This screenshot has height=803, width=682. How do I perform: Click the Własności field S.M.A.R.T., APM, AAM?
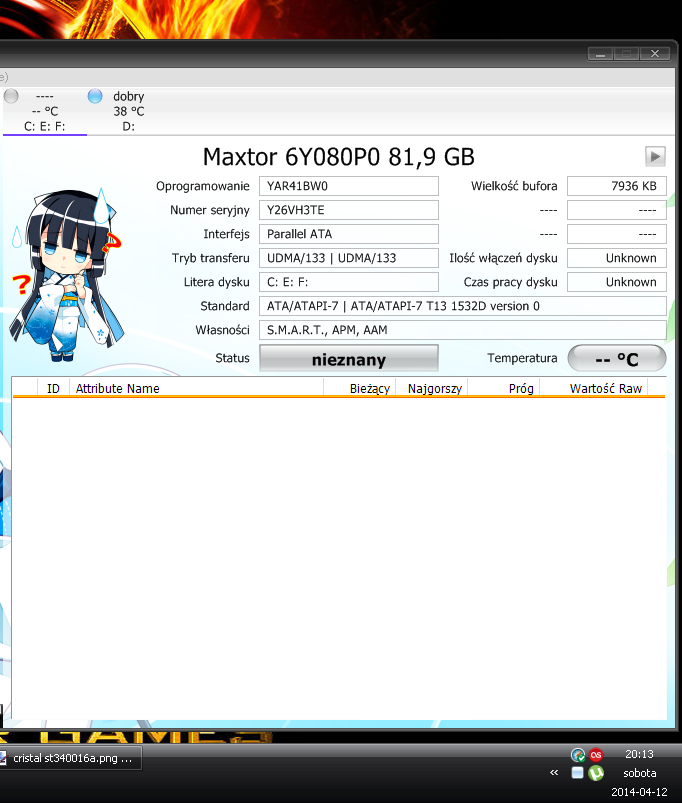463,330
